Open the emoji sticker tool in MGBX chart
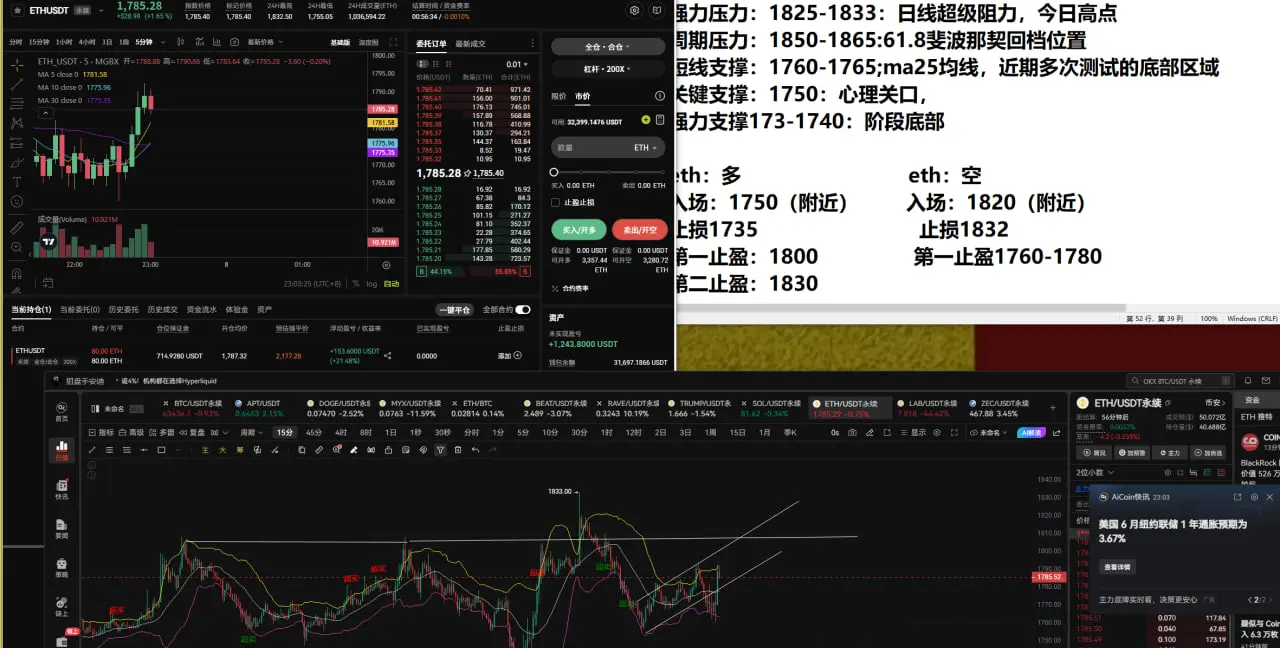1280x648 pixels. pos(17,202)
